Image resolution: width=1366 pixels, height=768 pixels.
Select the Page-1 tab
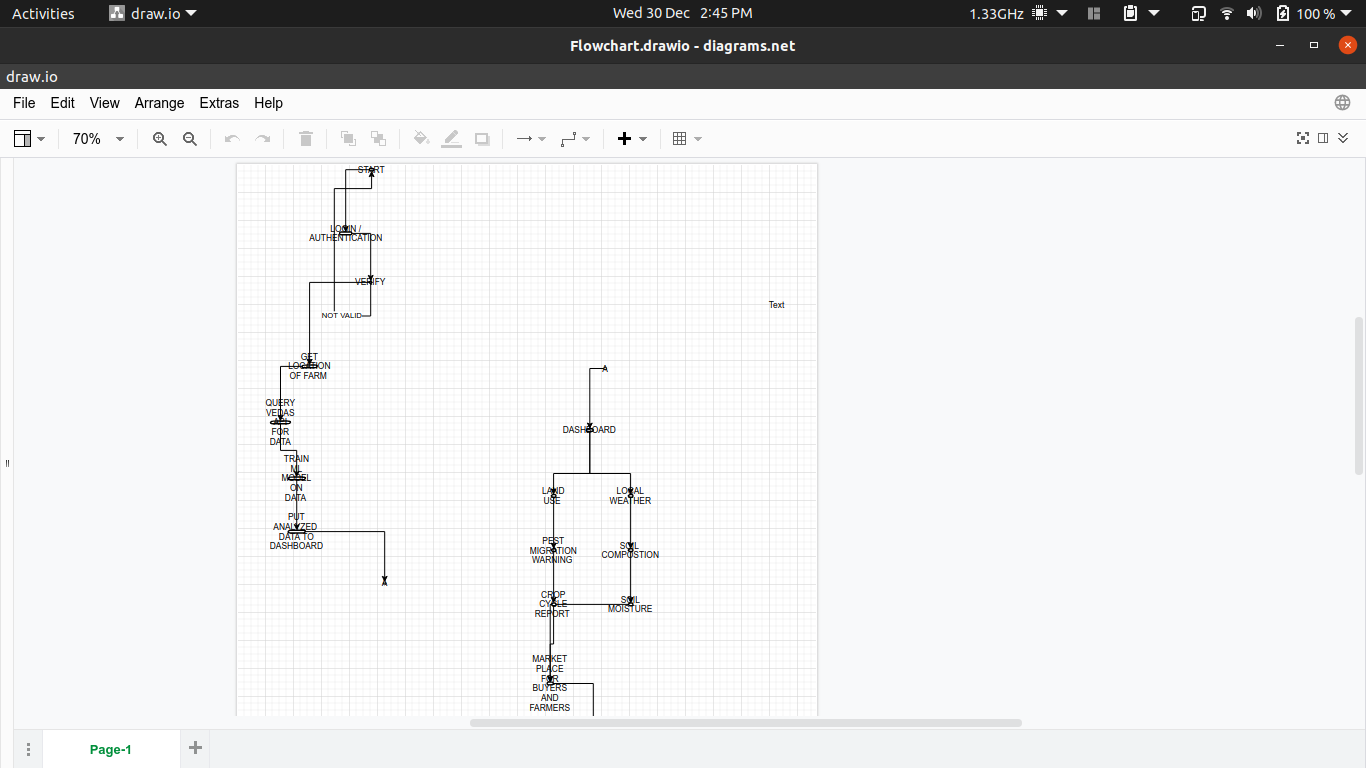111,749
